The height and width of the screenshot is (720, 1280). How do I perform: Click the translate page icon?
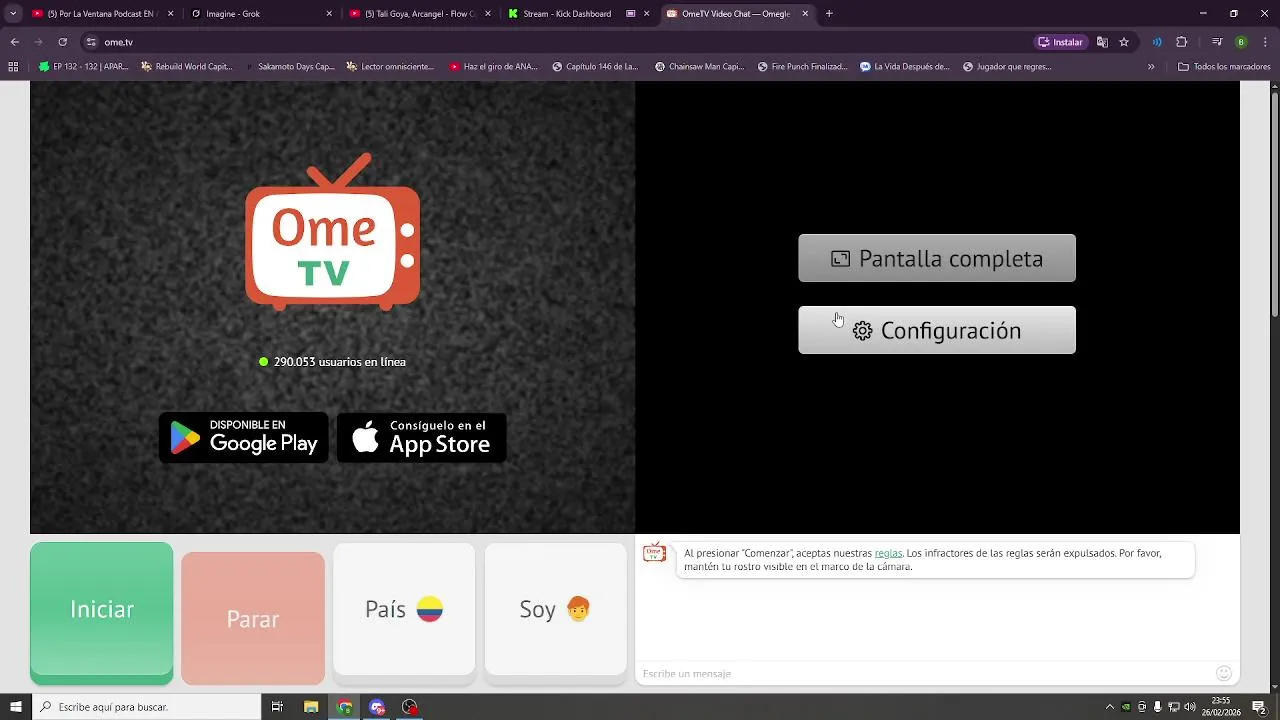click(1102, 42)
